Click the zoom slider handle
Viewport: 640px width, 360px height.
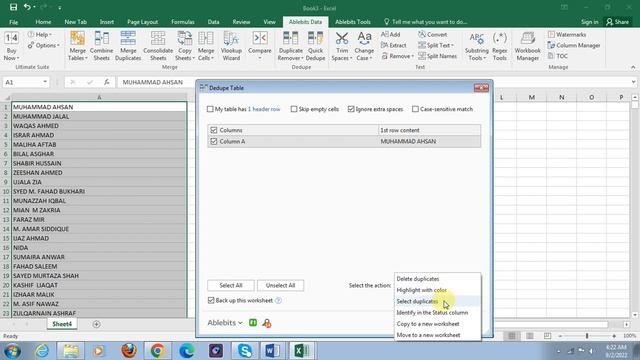(587, 336)
